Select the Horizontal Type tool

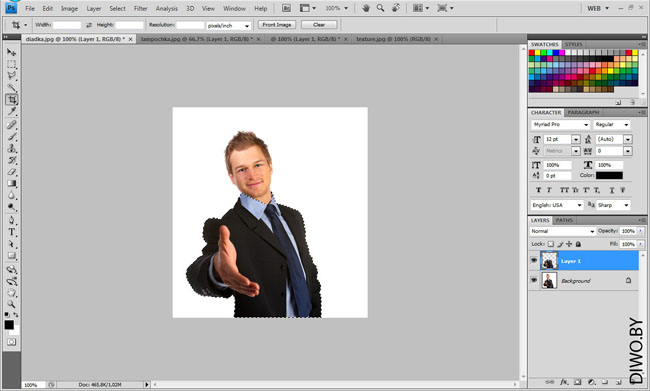click(x=12, y=232)
